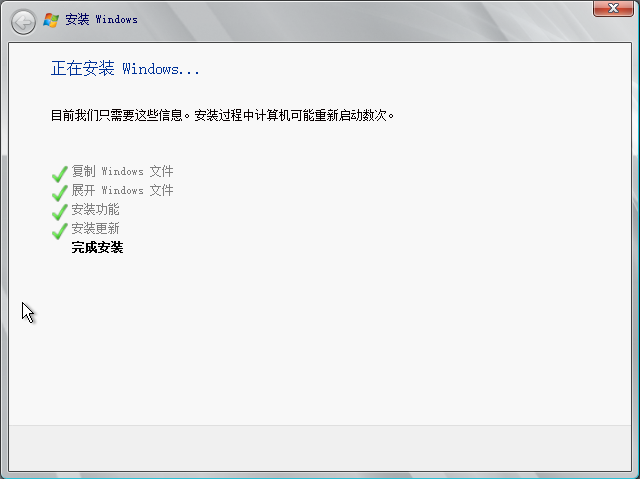Click the Windows flag logo icon

[x=51, y=20]
